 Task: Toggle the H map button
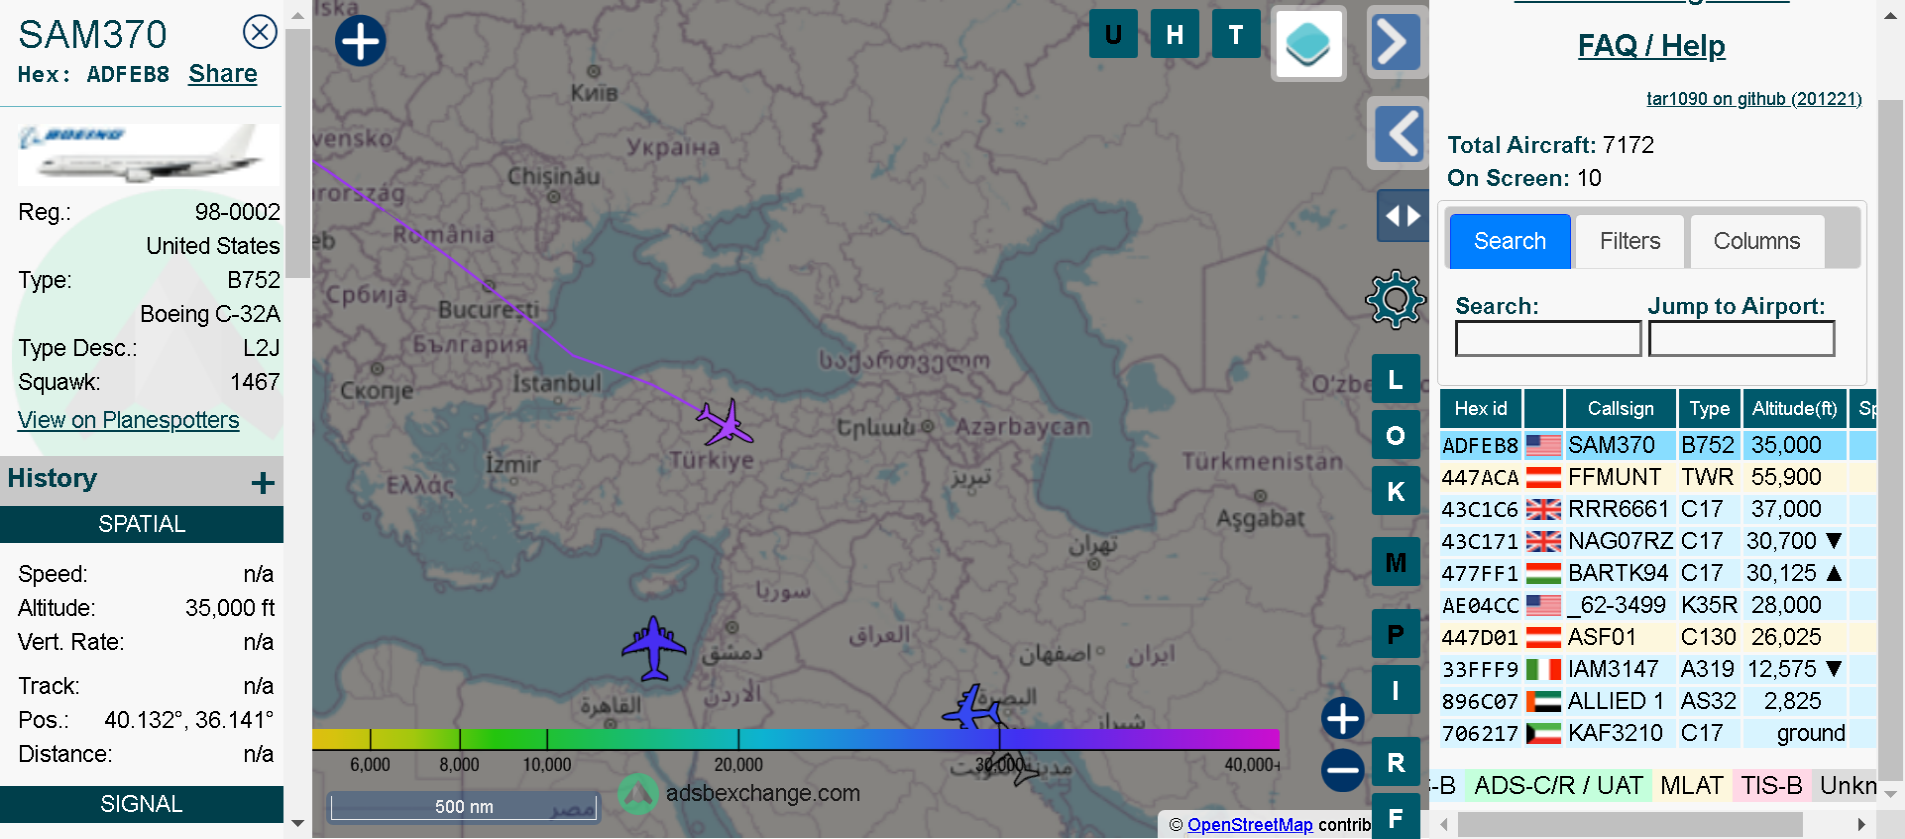1175,34
